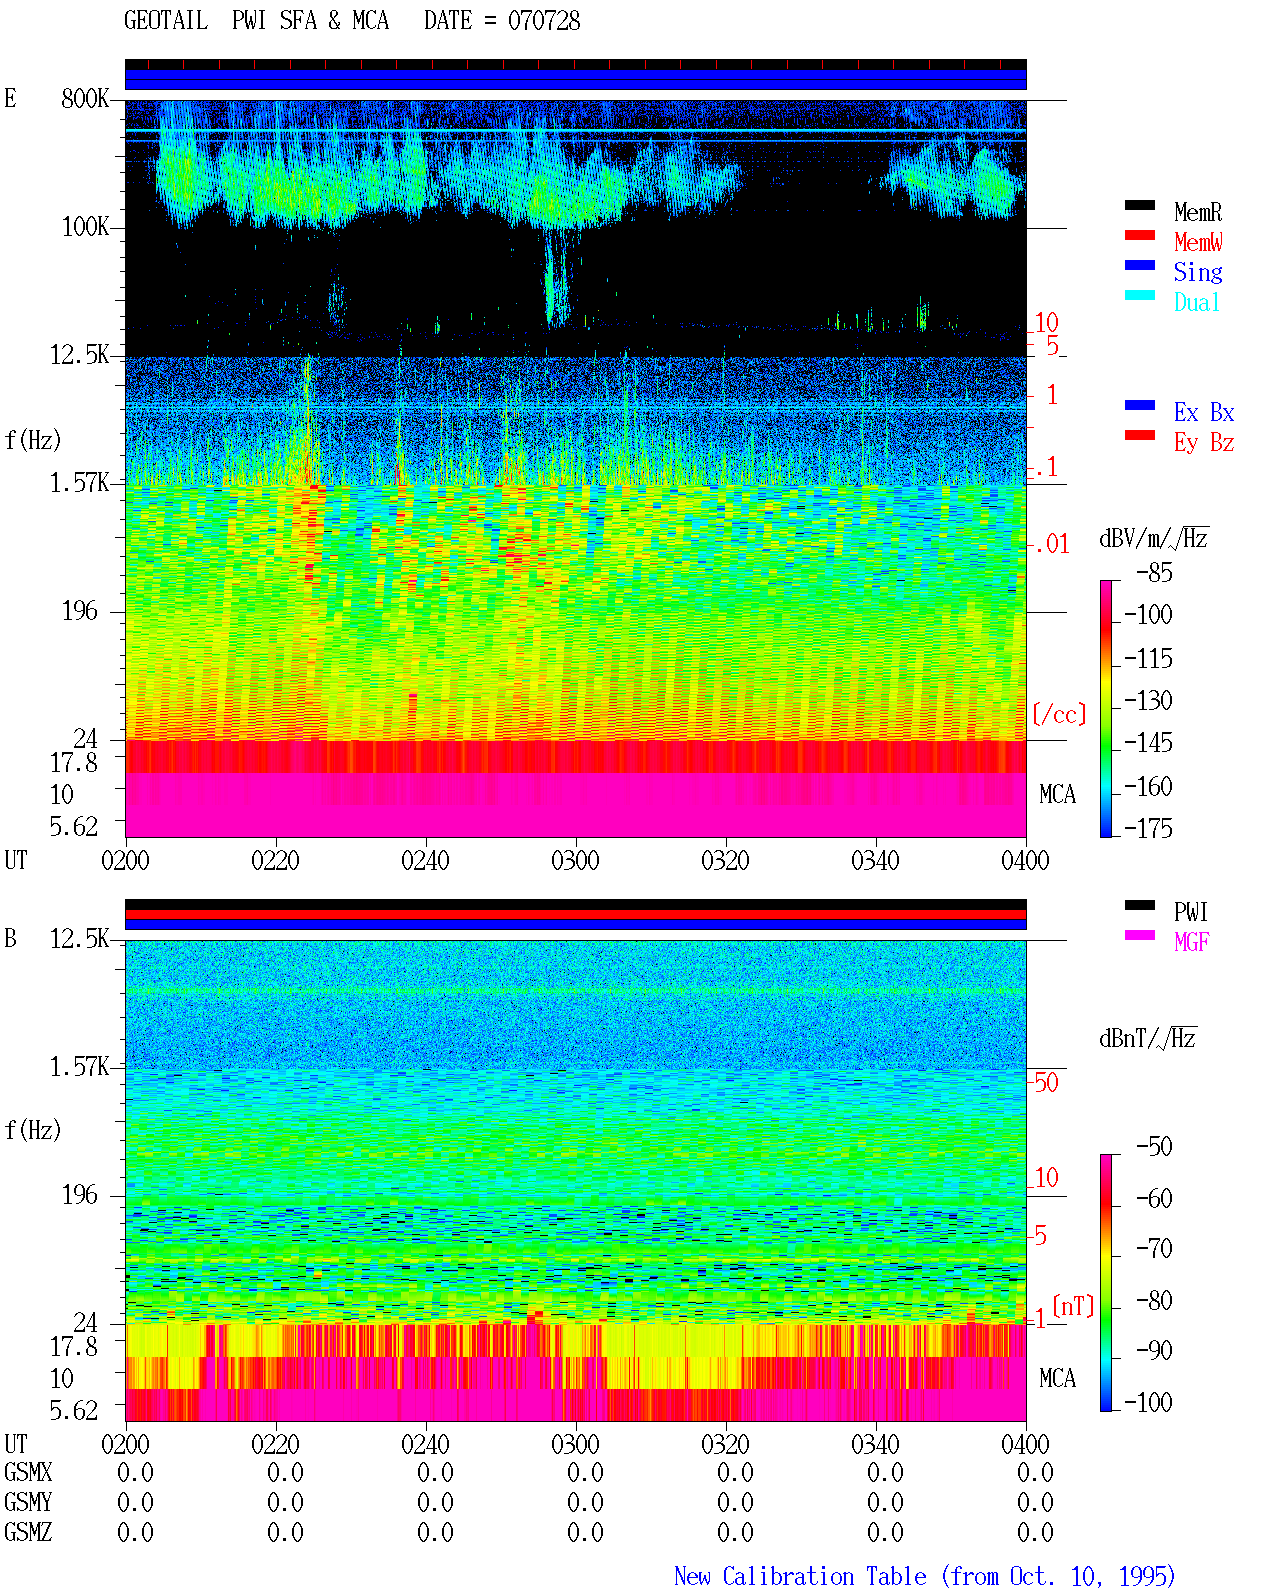Viewport: 1280px width, 1593px height.
Task: Click the 1.57K label on the E panel
Action: click(80, 482)
